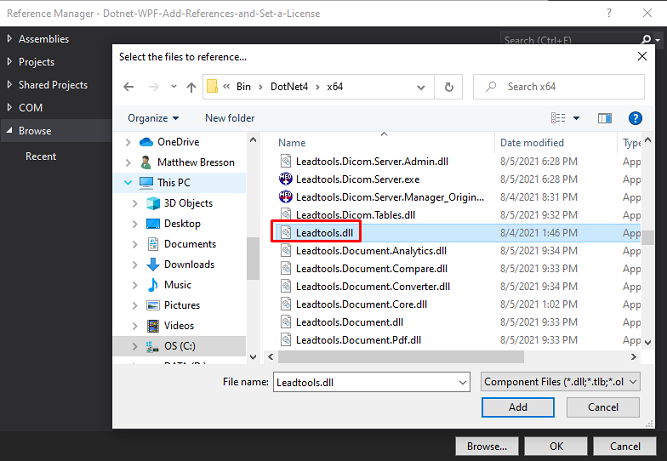Select Leadtools.Document.Core.dll file

pyautogui.click(x=362, y=304)
